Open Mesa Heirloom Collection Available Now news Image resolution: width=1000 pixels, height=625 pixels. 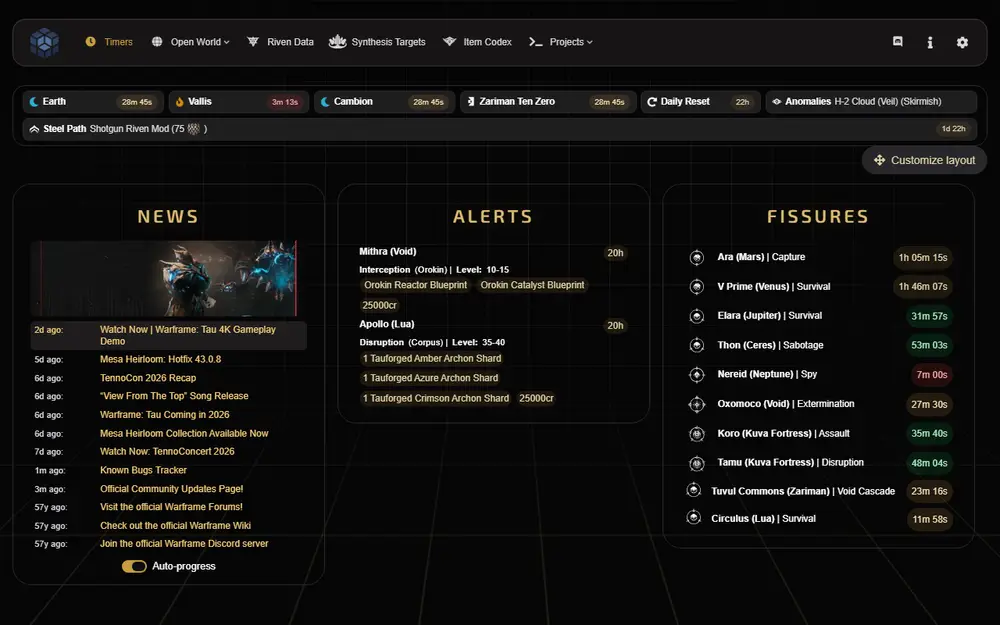pos(184,433)
